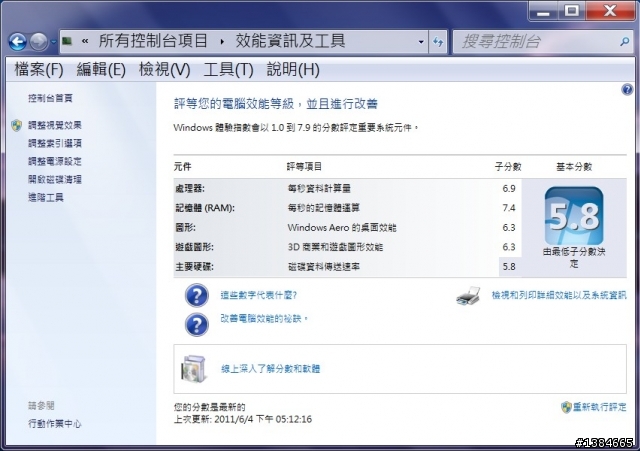This screenshot has height=451, width=640.
Task: Open the 說明(H) menu
Action: point(293,69)
